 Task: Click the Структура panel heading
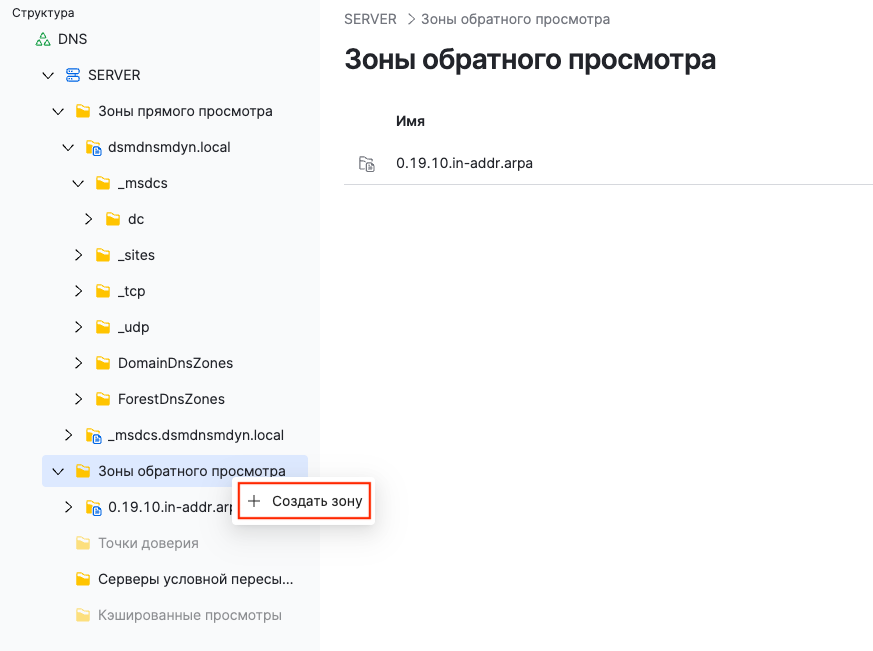(x=43, y=13)
